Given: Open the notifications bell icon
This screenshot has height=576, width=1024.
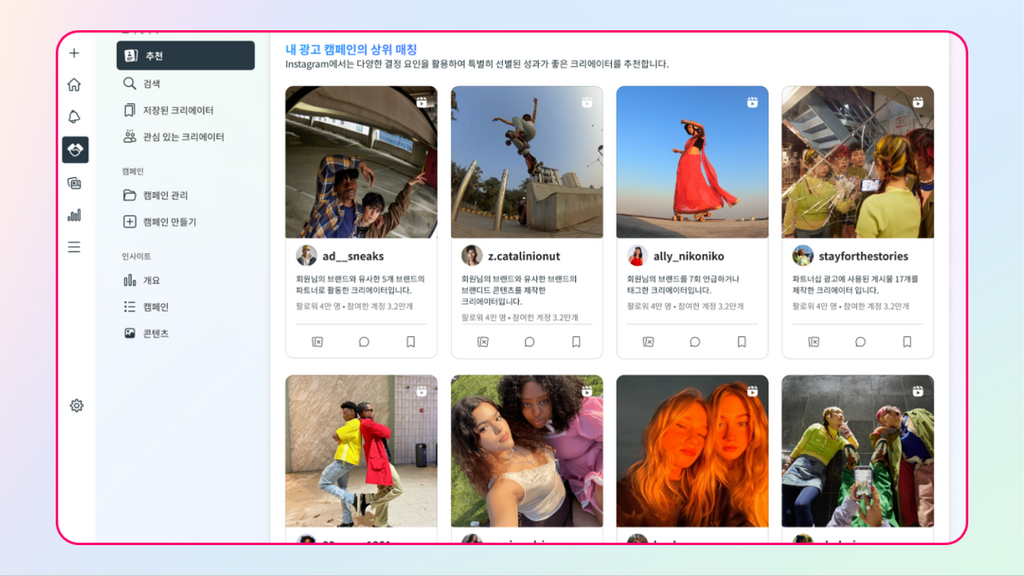Looking at the screenshot, I should (x=74, y=116).
